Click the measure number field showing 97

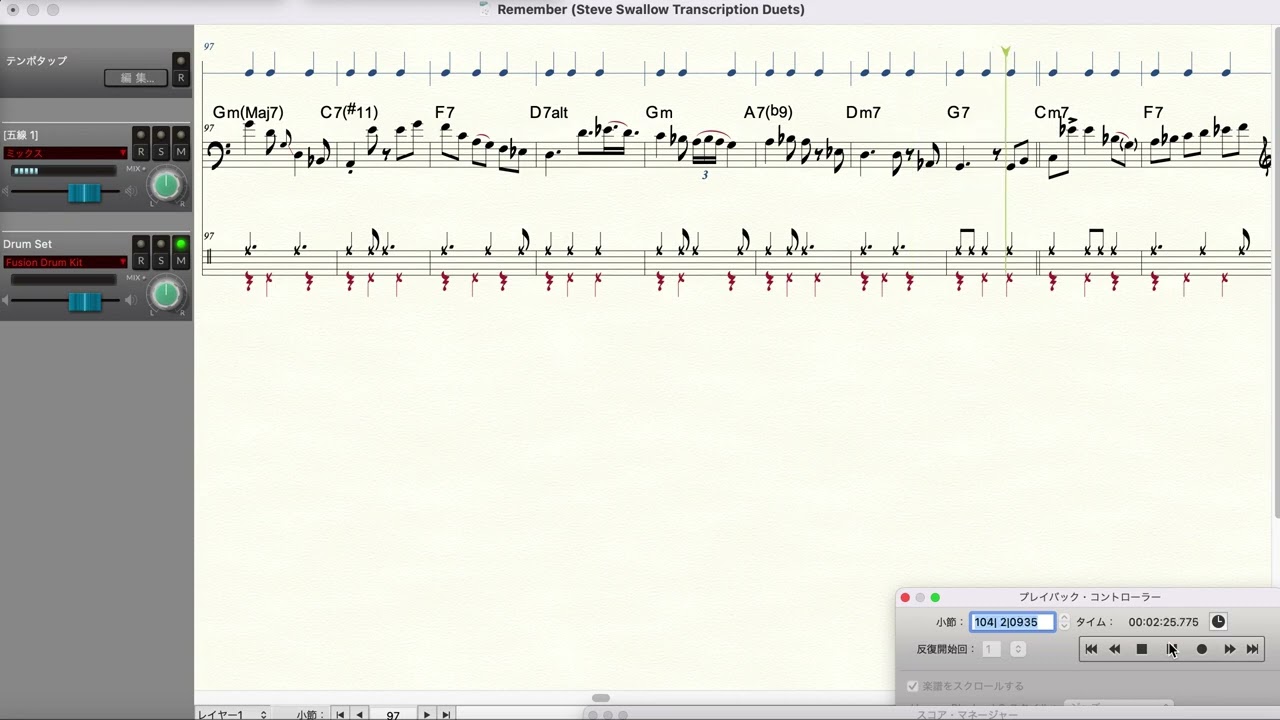coord(393,714)
